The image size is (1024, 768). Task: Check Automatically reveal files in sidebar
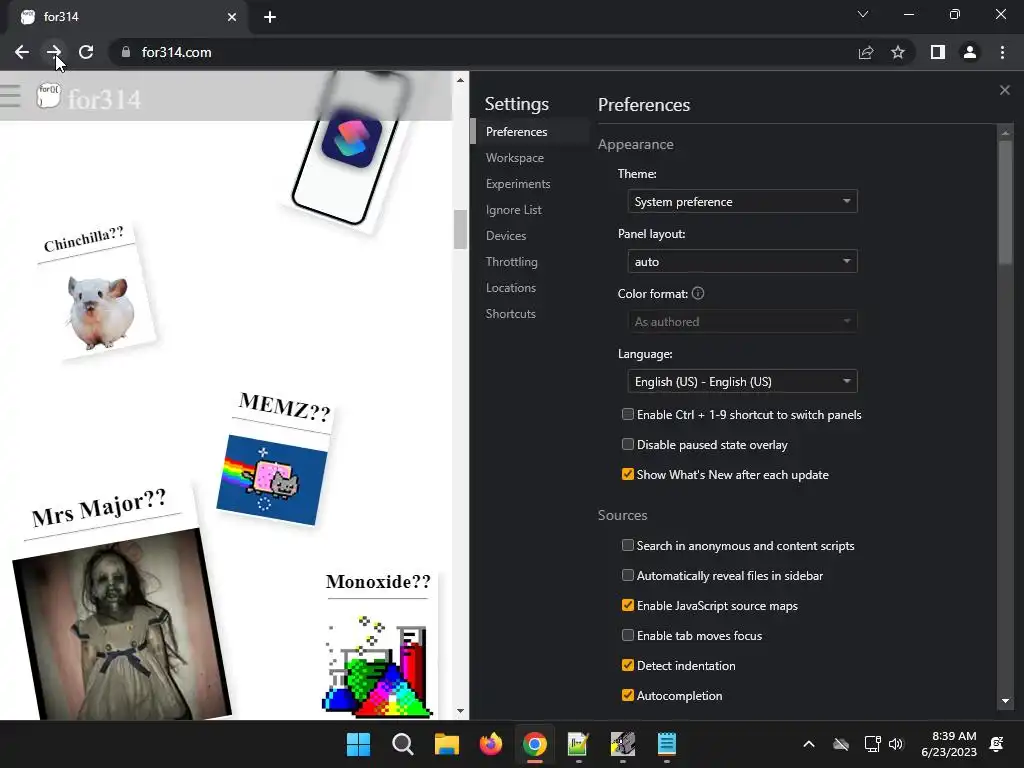(628, 575)
